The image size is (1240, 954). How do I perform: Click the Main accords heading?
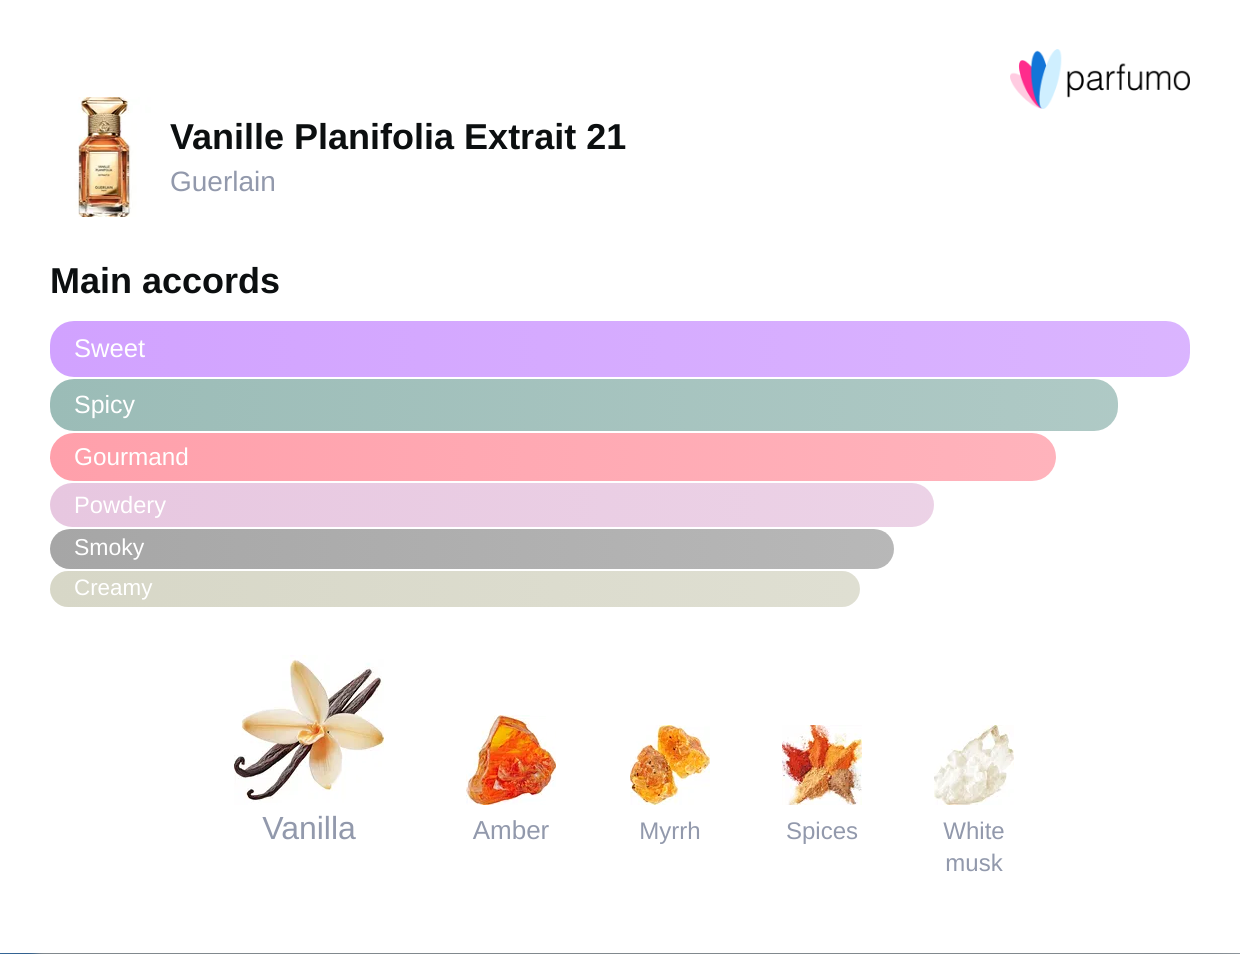click(x=165, y=281)
